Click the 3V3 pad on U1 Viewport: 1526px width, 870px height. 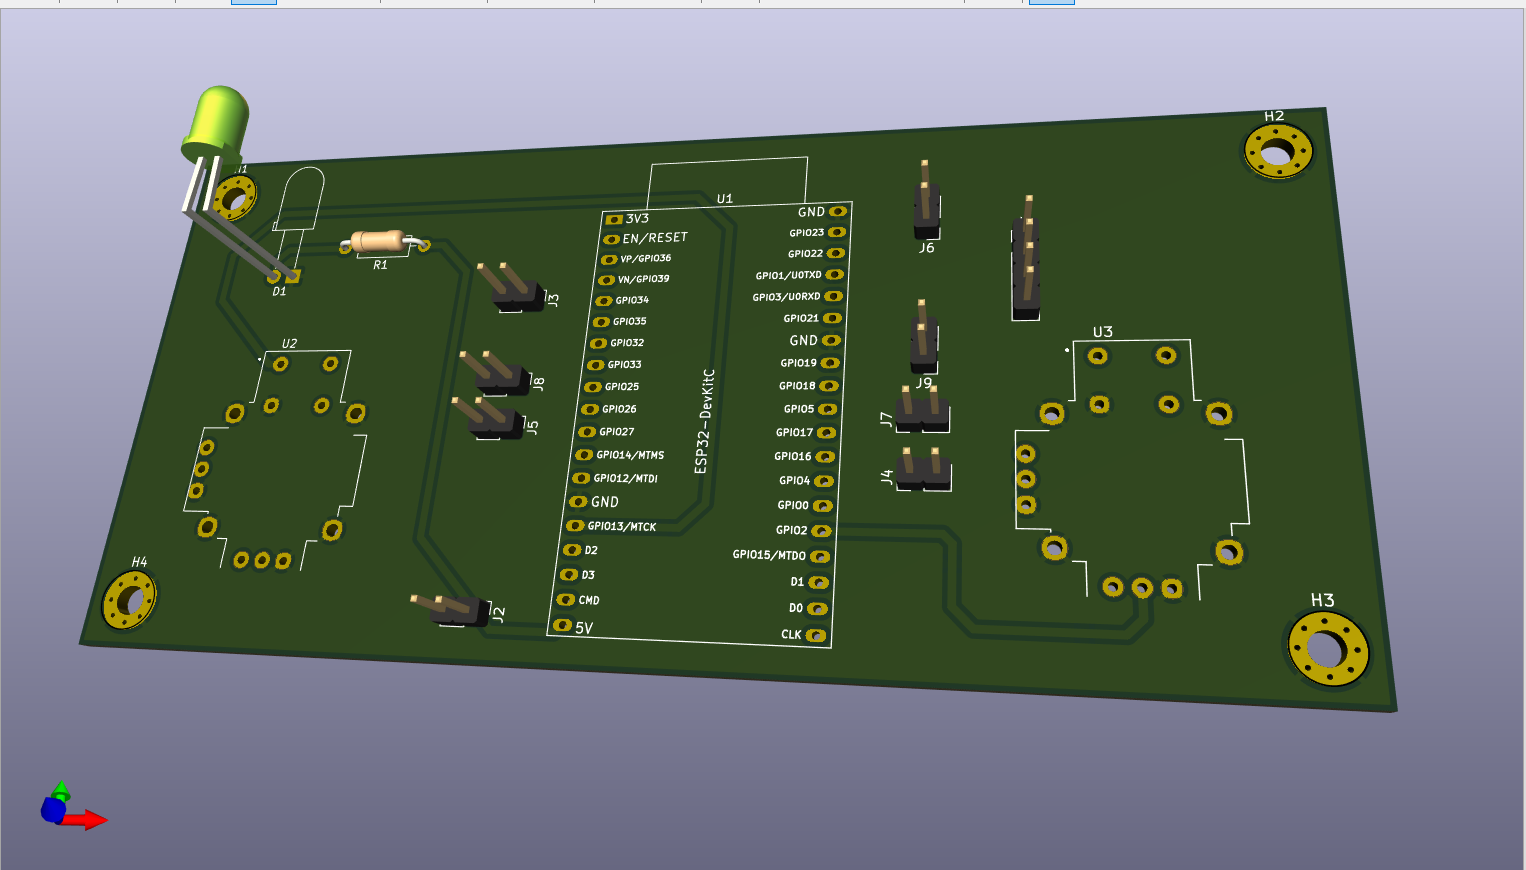614,219
